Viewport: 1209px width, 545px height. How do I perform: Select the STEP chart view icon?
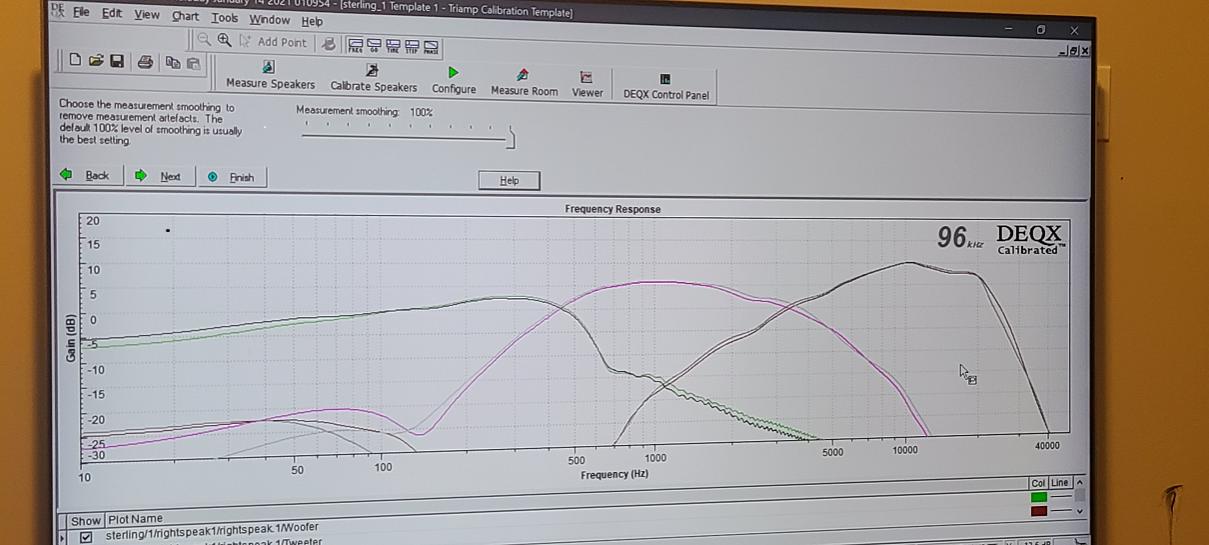tap(411, 47)
